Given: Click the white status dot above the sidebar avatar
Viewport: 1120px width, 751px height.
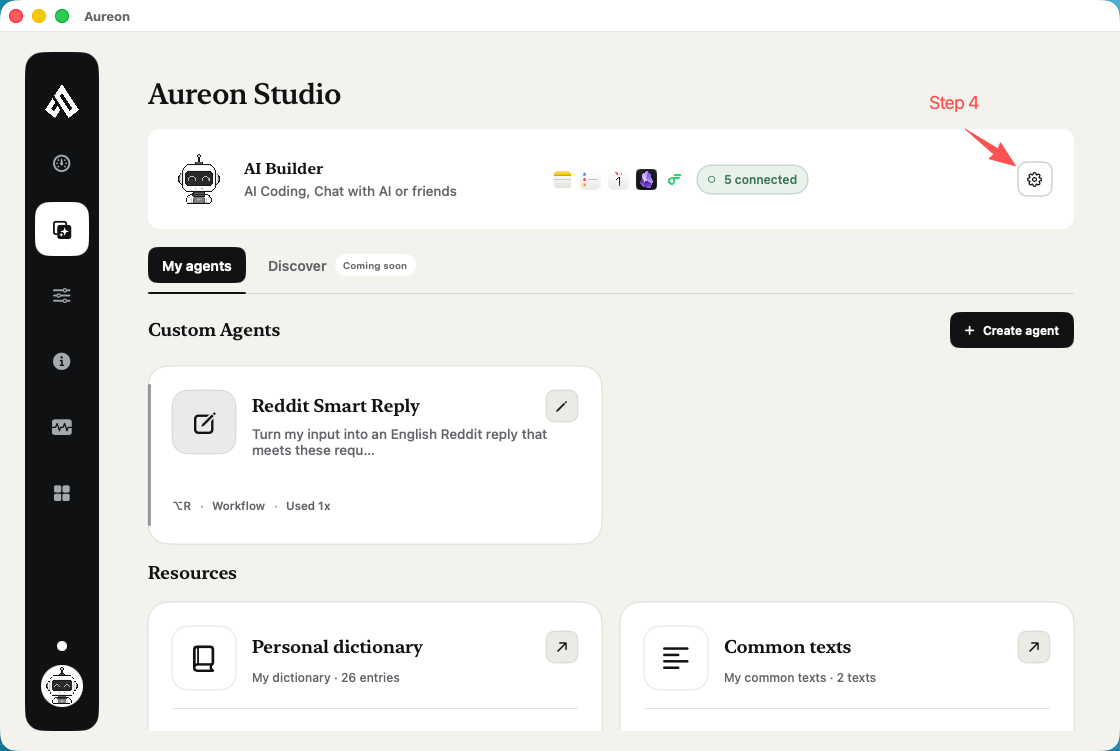Looking at the screenshot, I should (x=62, y=646).
